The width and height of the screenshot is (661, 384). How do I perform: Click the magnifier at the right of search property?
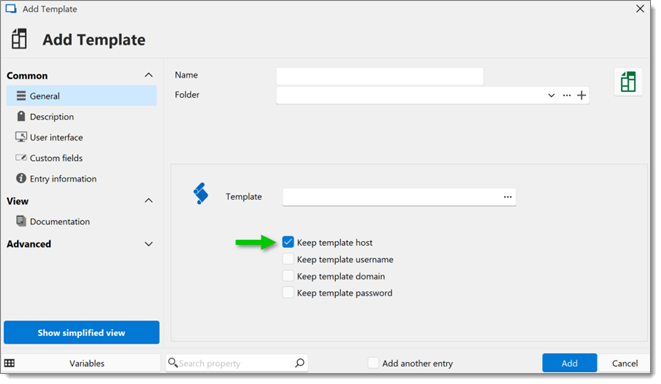tap(300, 363)
